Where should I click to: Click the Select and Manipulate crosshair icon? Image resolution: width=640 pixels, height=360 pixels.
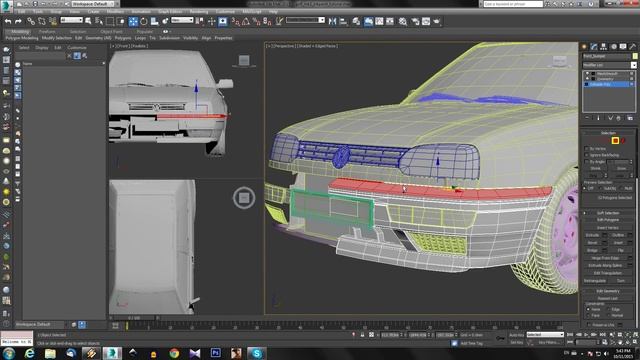pyautogui.click(x=211, y=21)
